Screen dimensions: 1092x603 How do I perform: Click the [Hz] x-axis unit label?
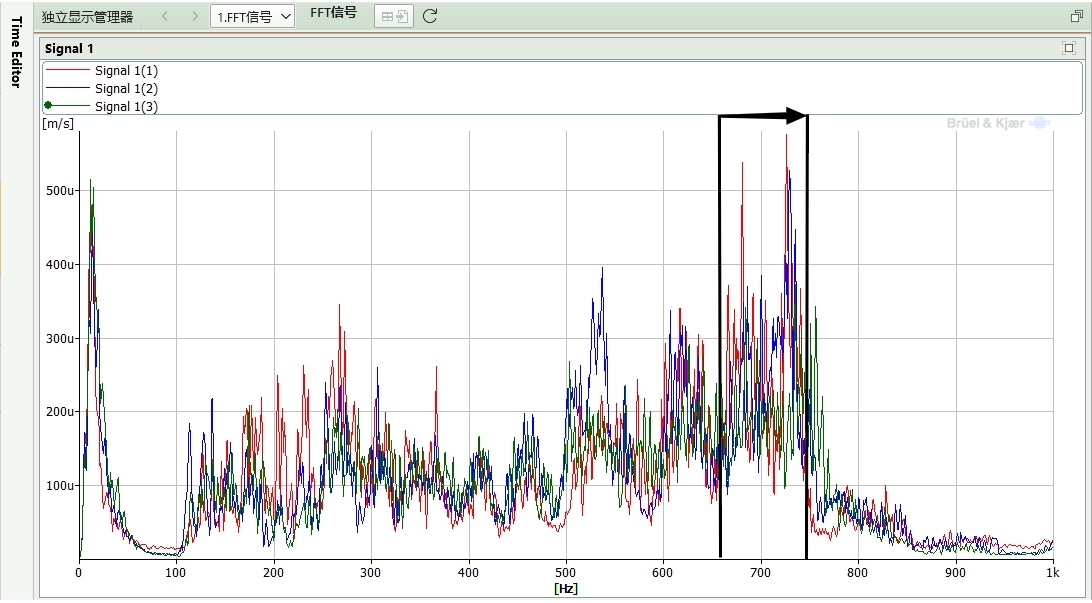coord(565,588)
